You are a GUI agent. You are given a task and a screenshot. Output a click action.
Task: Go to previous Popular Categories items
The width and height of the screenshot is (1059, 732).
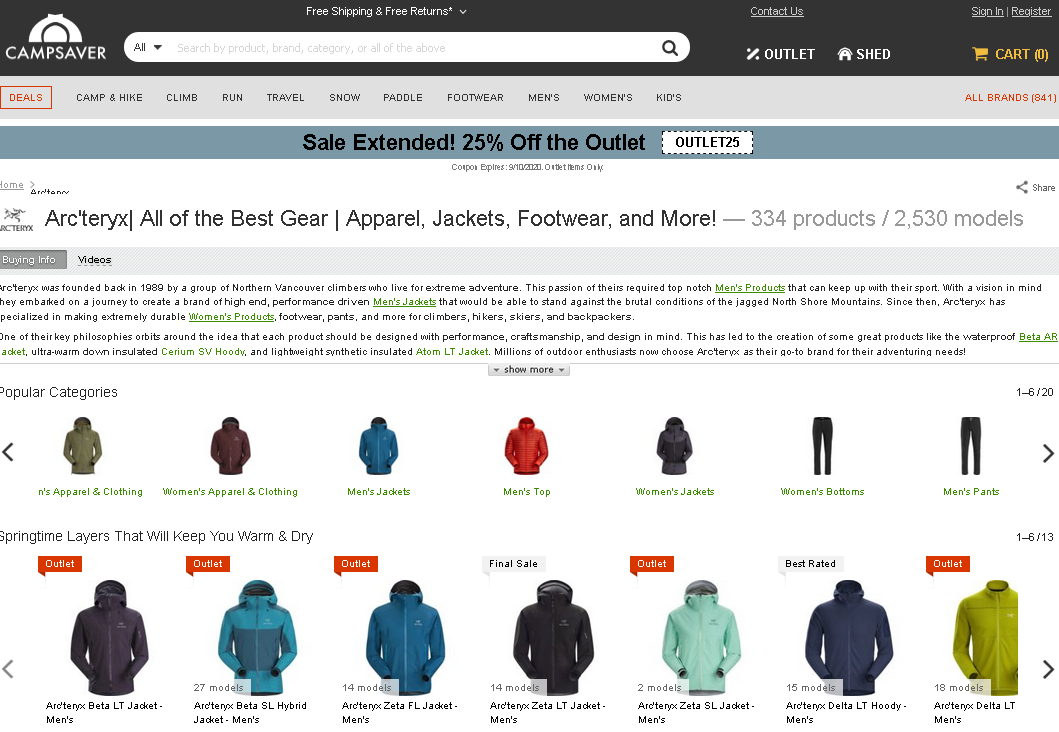[x=8, y=452]
